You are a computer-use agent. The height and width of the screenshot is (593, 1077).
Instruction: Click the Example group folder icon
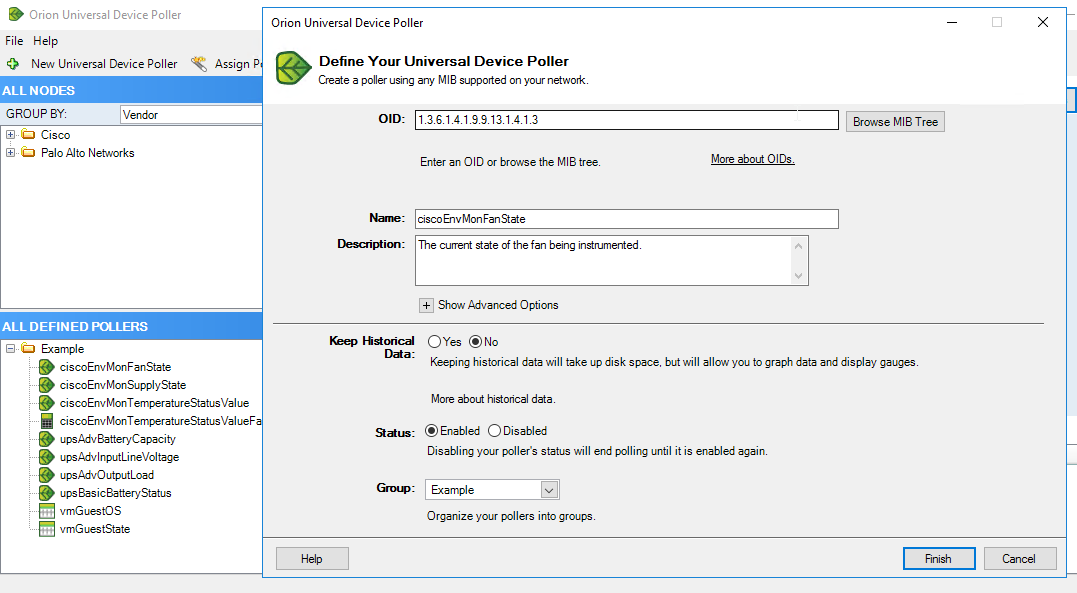point(28,348)
